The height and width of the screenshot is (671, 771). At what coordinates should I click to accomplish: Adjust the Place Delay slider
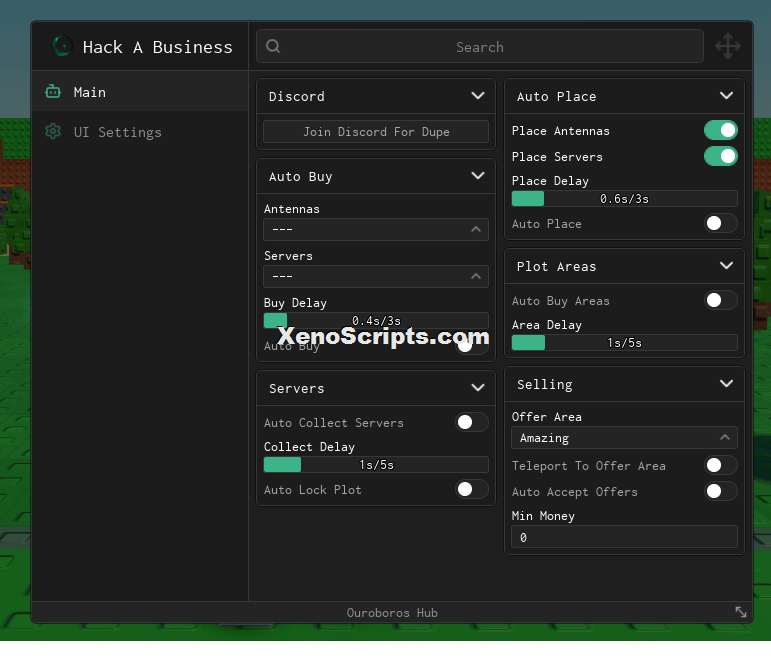[x=624, y=199]
